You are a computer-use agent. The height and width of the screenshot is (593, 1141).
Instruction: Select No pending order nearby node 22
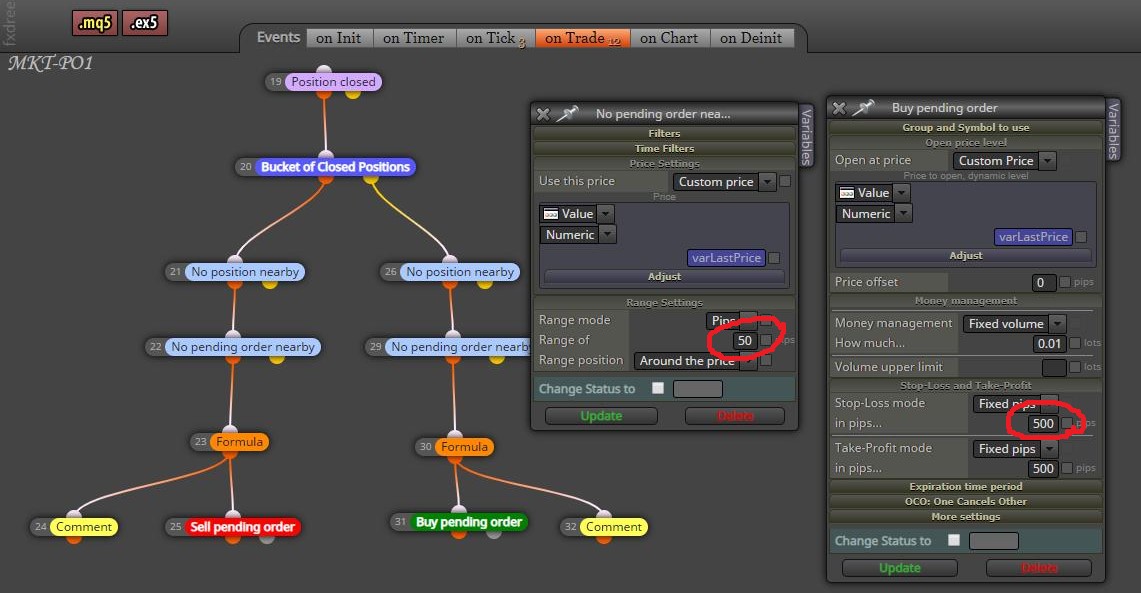coord(243,347)
